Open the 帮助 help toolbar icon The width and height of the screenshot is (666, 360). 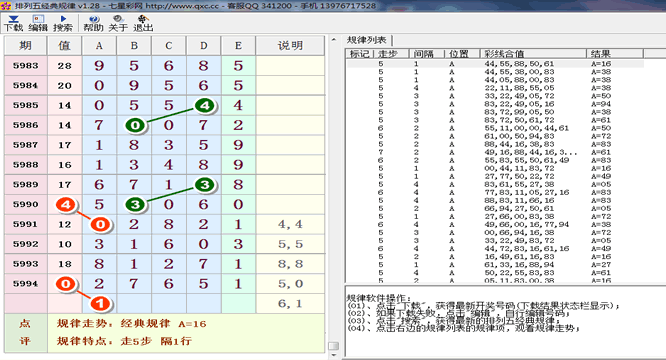point(93,23)
